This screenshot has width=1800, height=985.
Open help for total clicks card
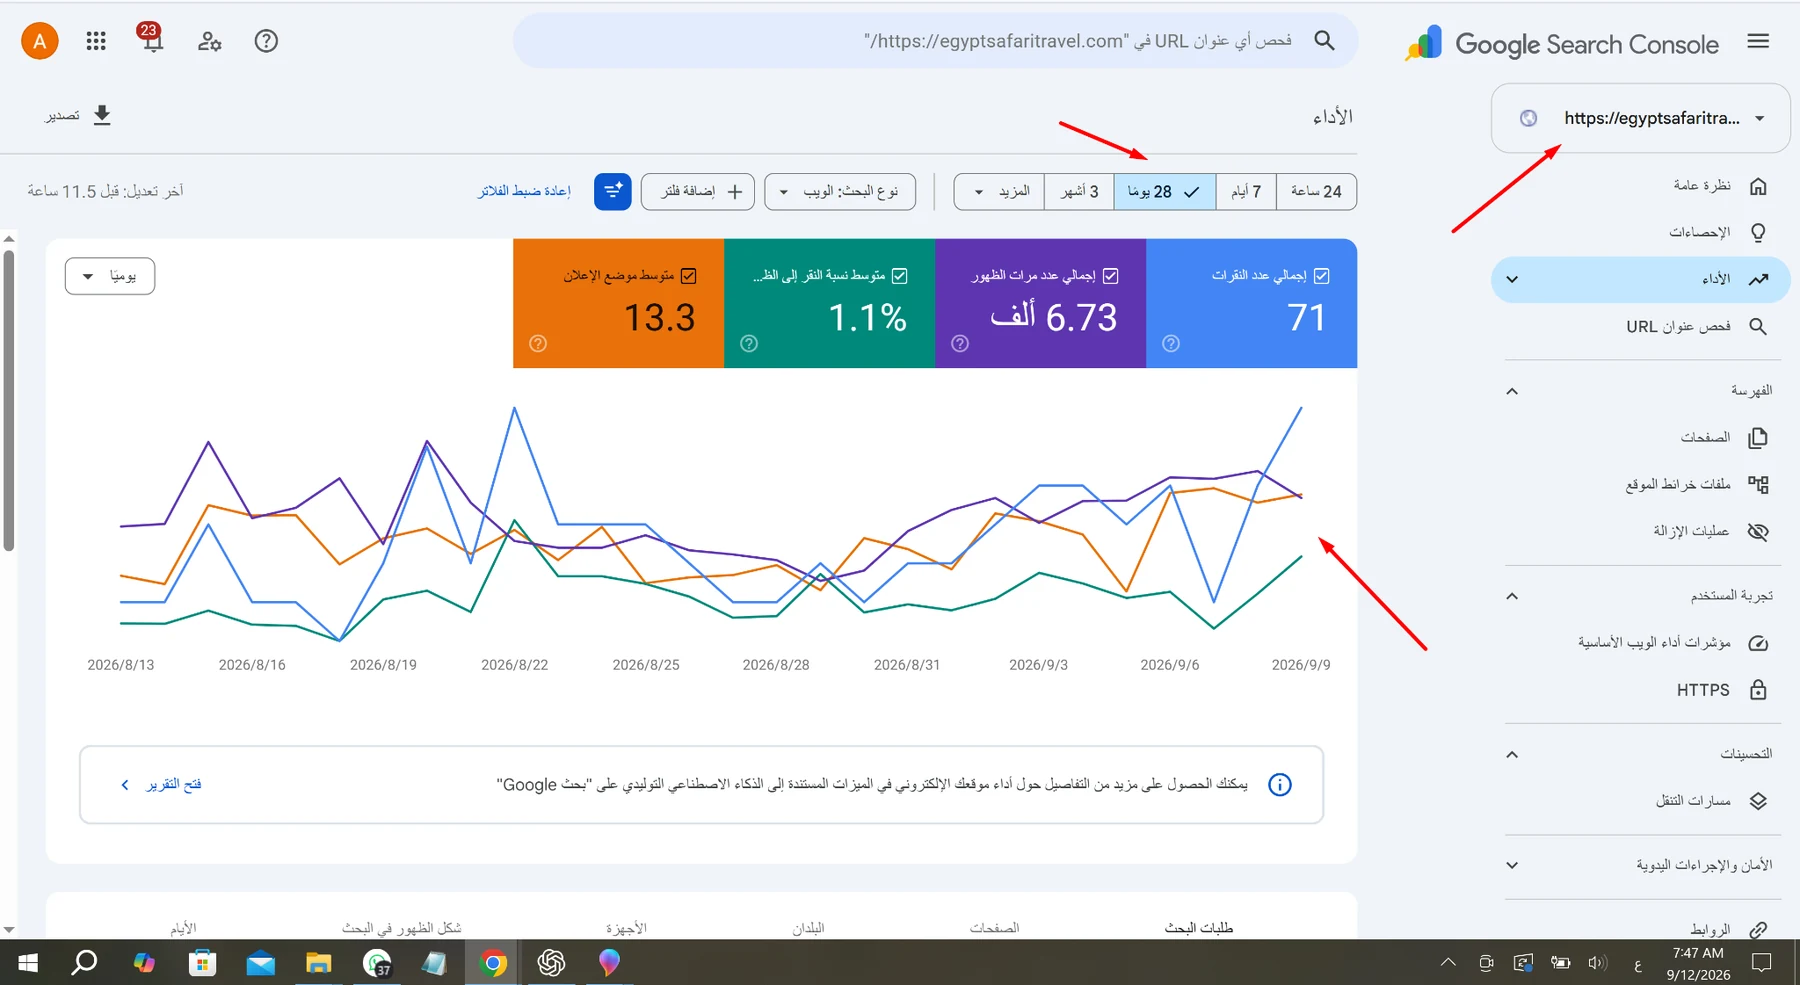[1171, 343]
